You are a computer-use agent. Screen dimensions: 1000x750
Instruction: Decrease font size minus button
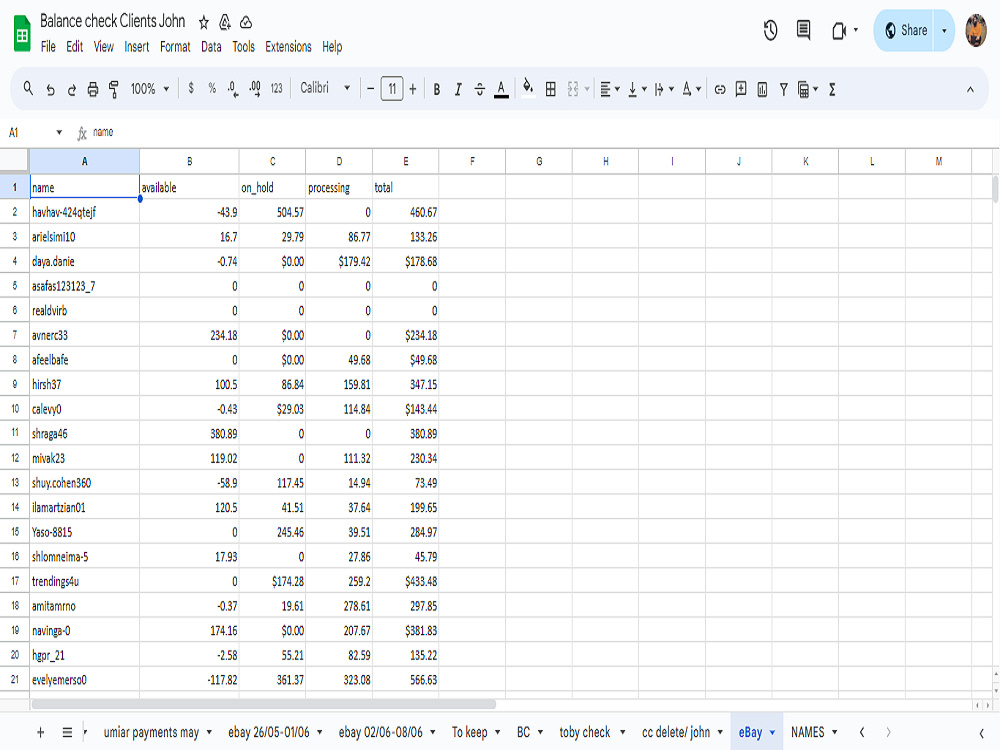pyautogui.click(x=371, y=89)
